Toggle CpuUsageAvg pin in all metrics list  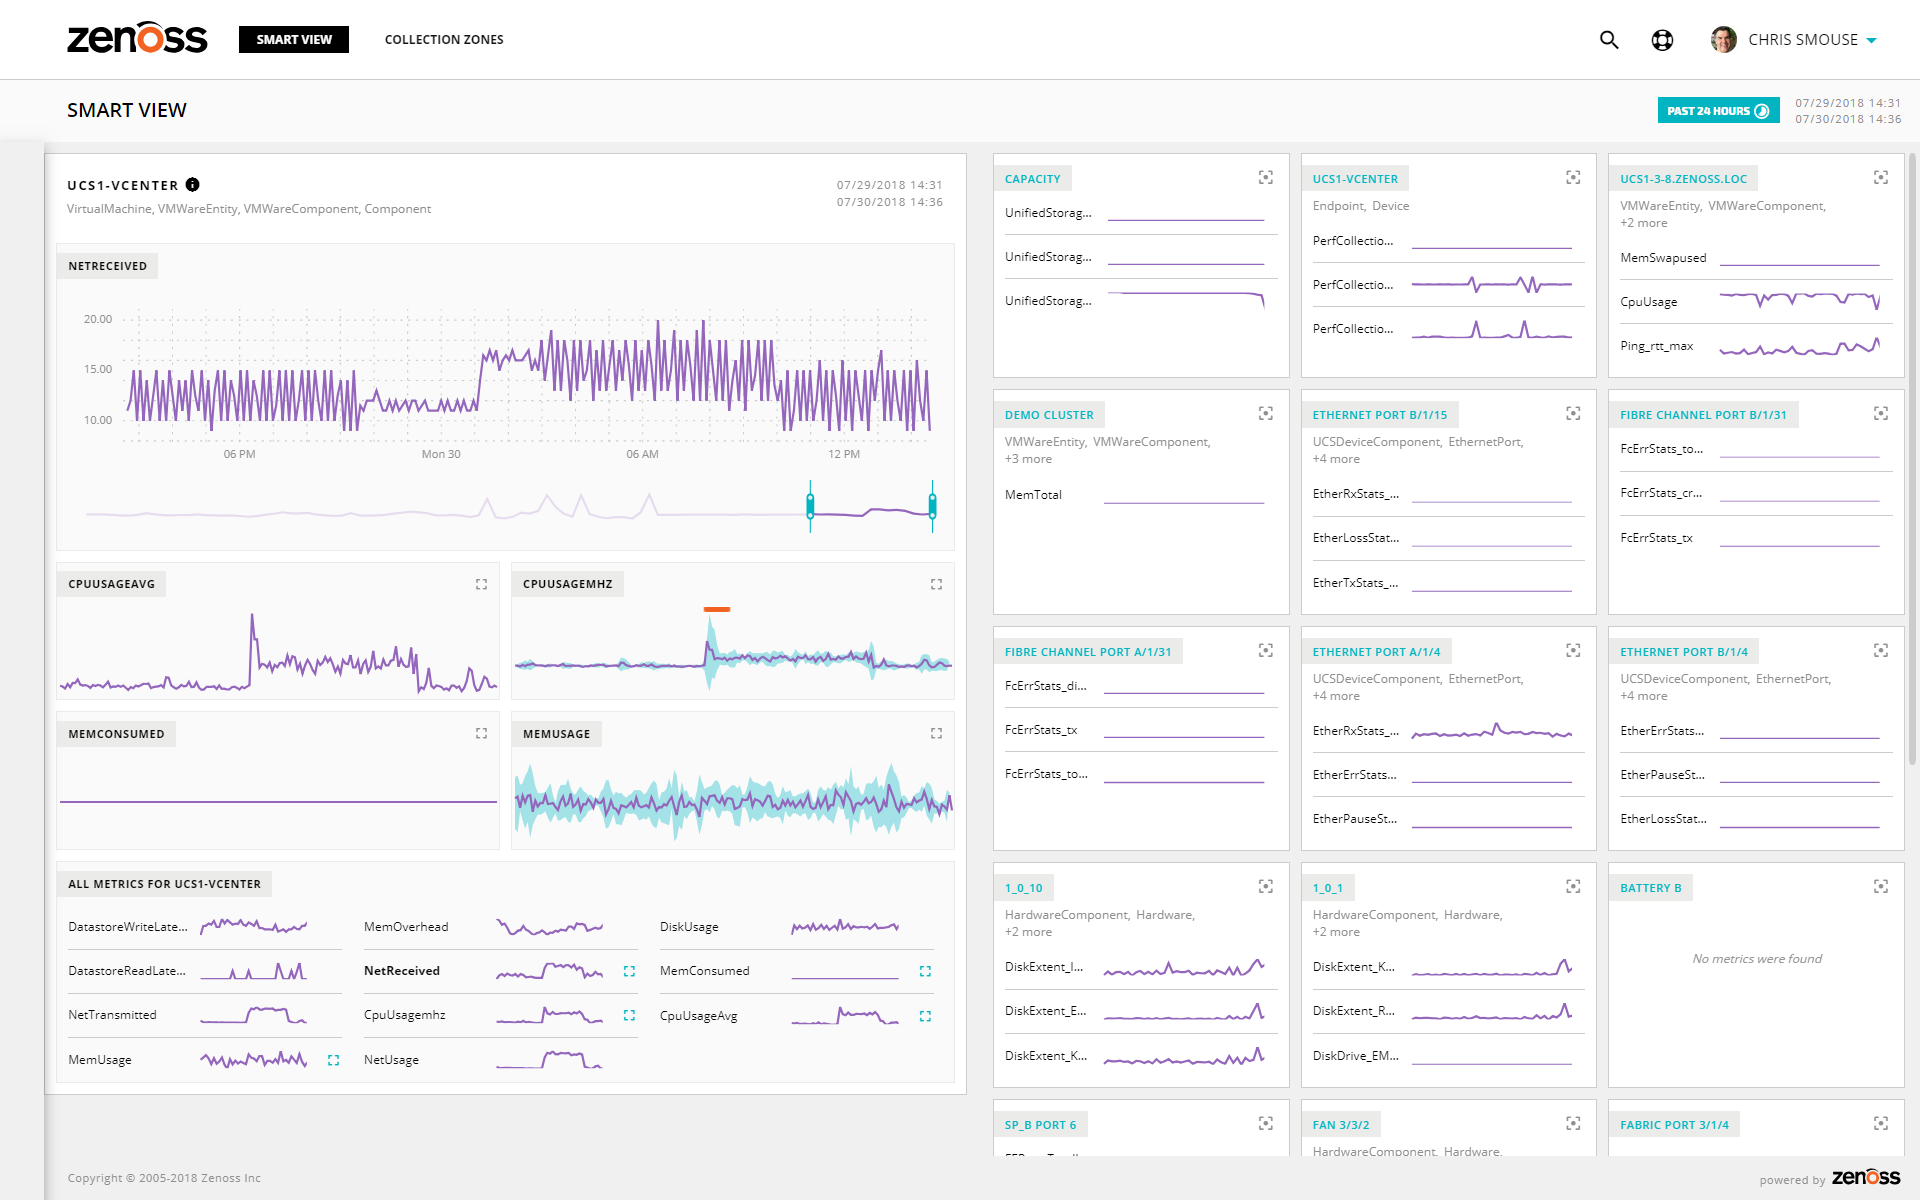click(925, 1016)
